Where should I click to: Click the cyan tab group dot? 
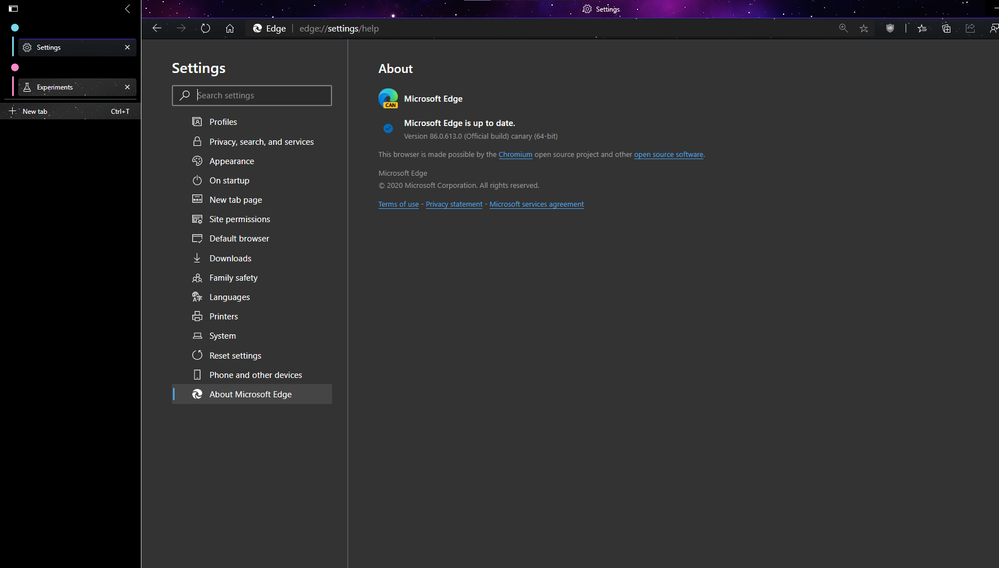click(15, 27)
